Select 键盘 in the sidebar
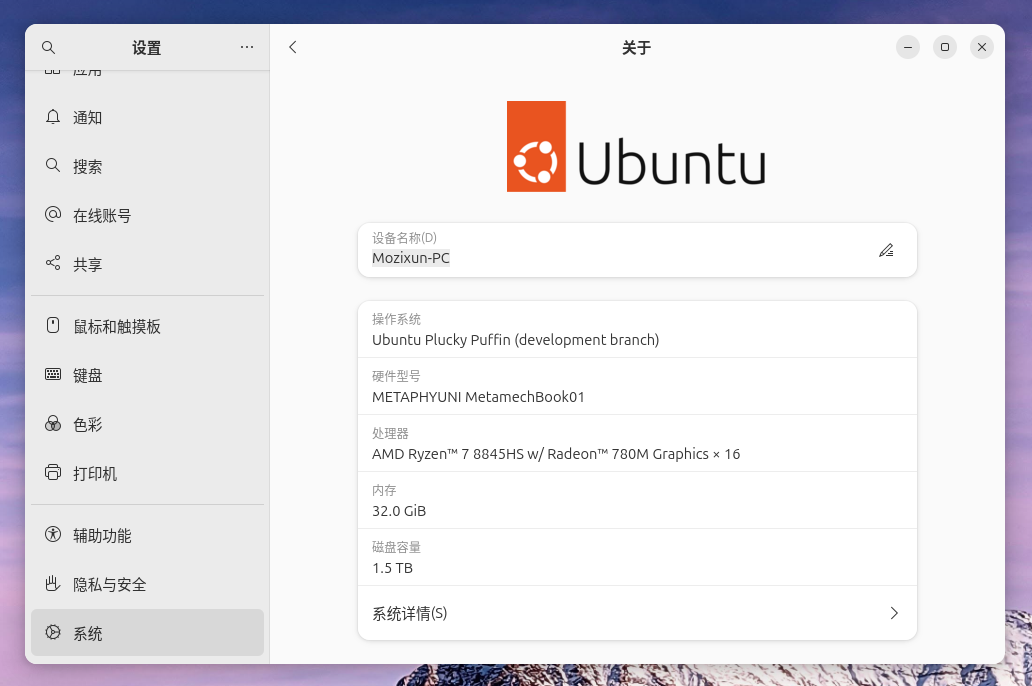The width and height of the screenshot is (1032, 686). click(147, 375)
